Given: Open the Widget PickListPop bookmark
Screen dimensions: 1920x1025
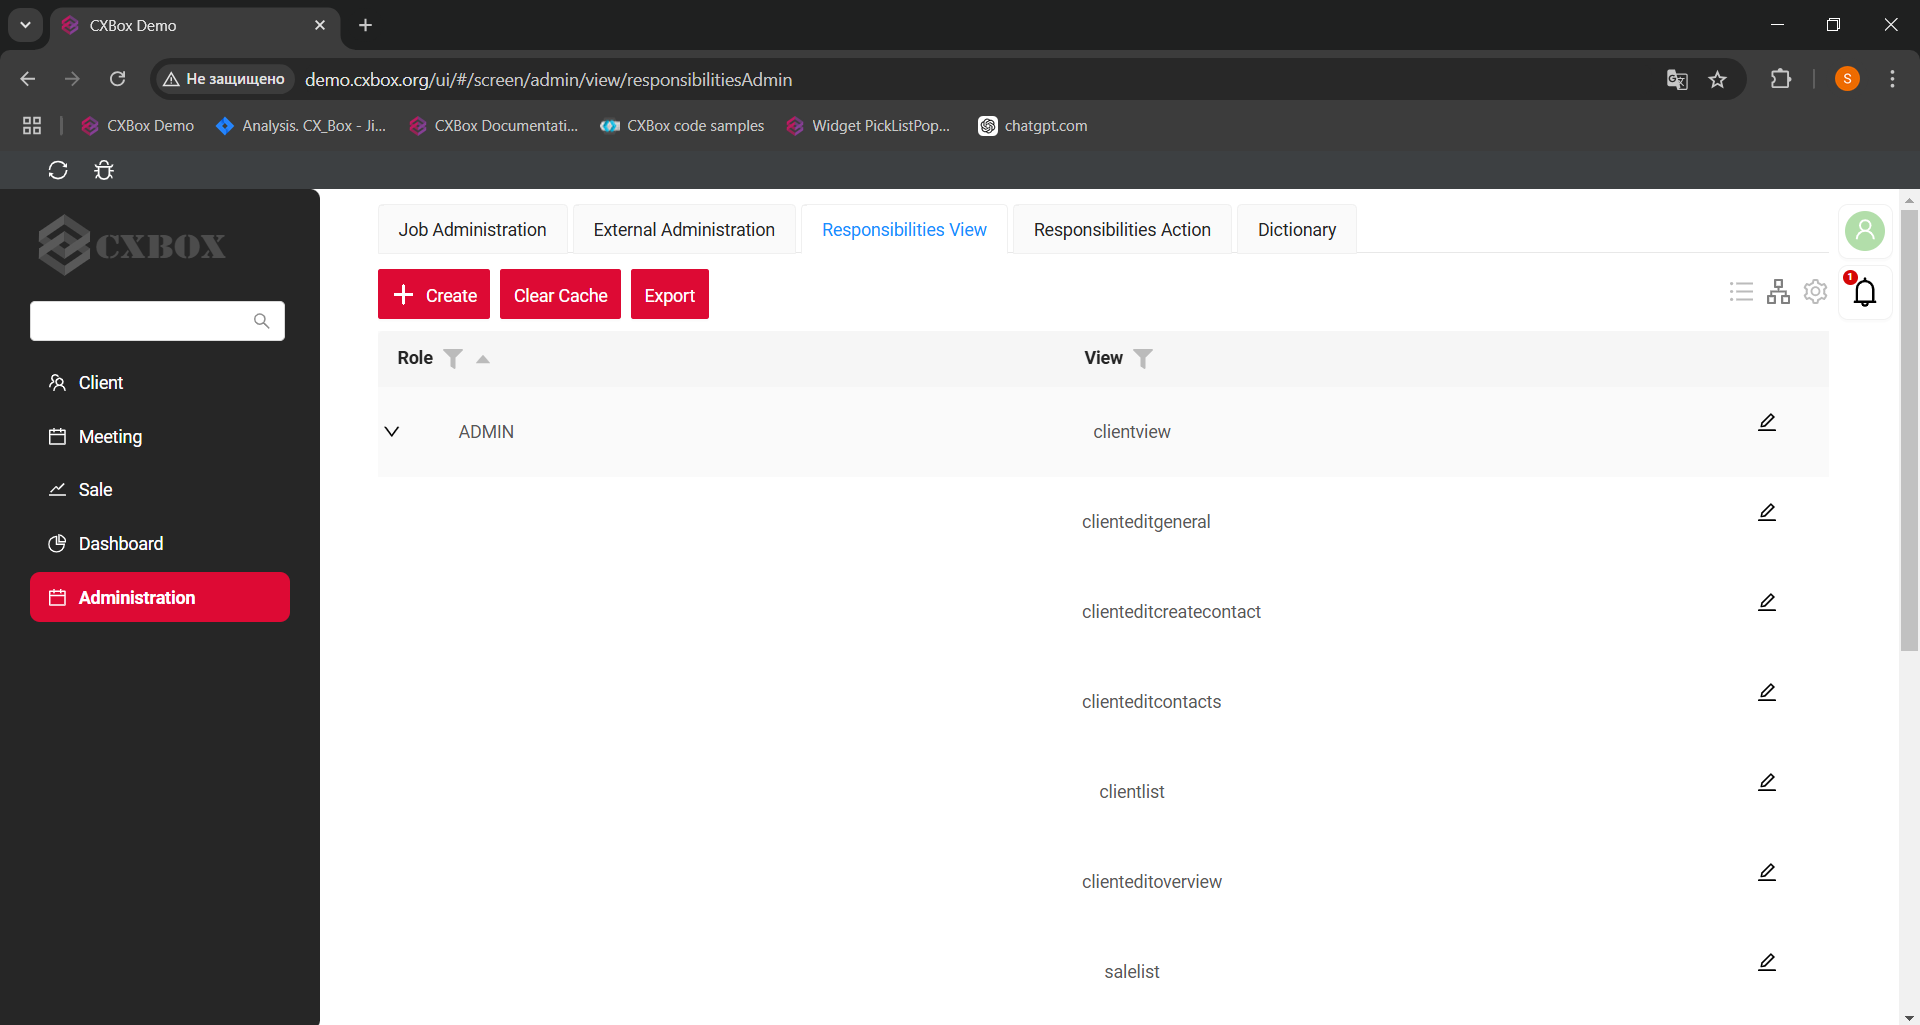Looking at the screenshot, I should [868, 125].
